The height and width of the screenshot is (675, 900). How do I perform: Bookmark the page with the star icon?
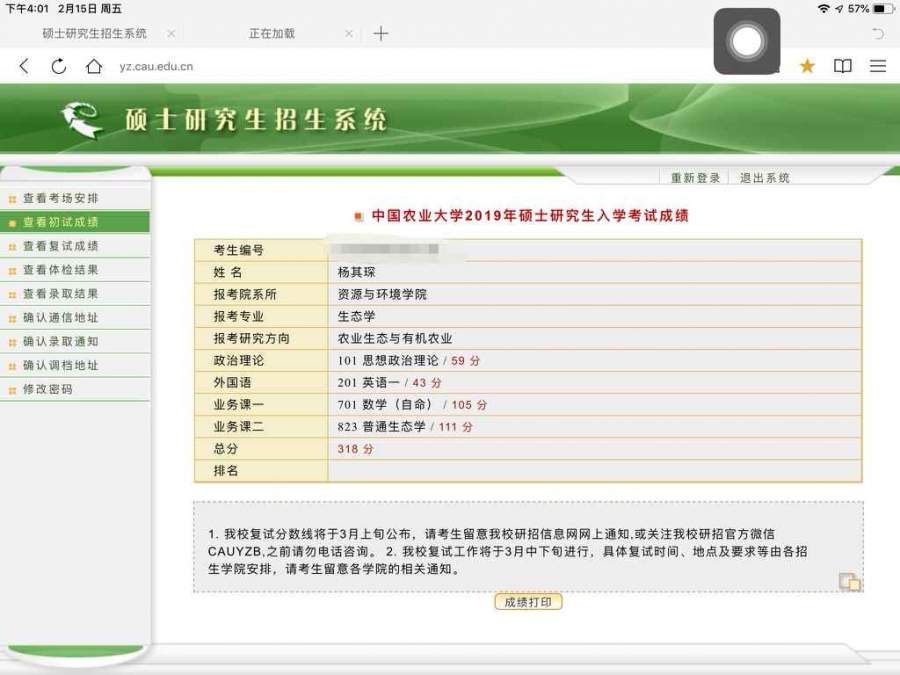coord(807,66)
